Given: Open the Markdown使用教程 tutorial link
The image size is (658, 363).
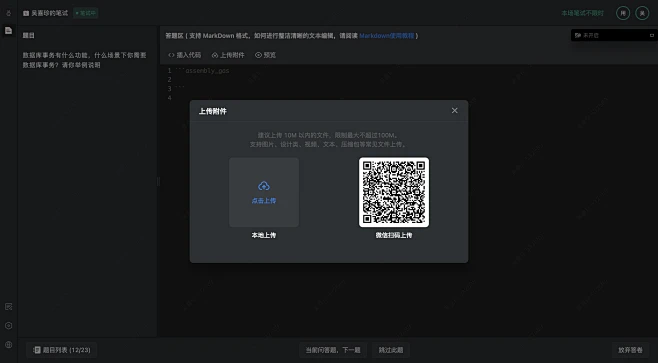Looking at the screenshot, I should [x=387, y=36].
